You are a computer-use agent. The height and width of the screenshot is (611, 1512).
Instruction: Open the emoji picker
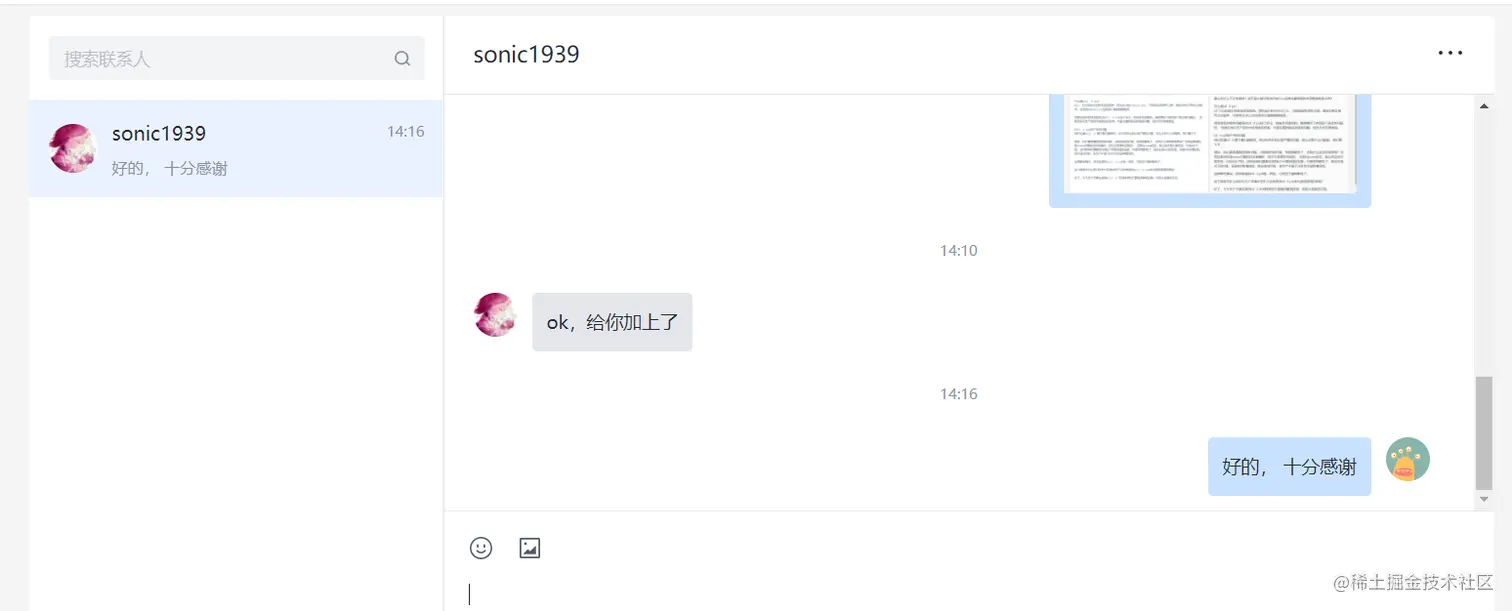click(x=481, y=547)
